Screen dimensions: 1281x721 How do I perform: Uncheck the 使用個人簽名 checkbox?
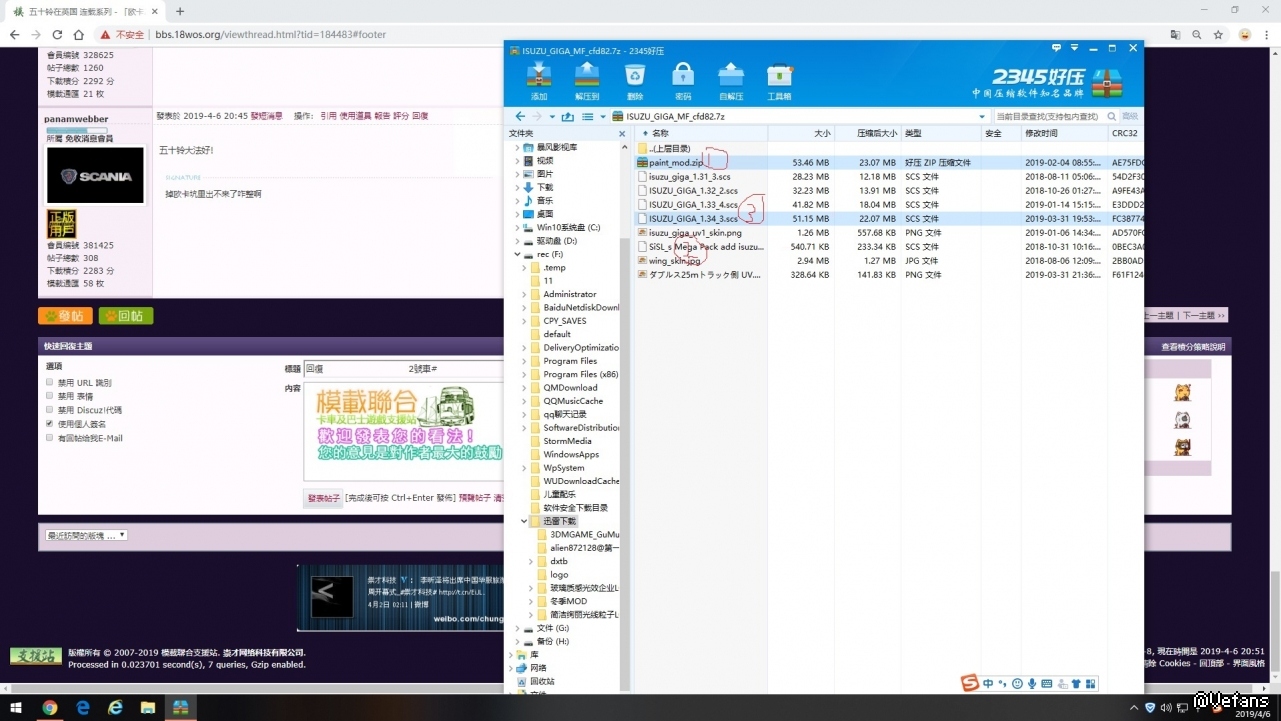(x=50, y=424)
